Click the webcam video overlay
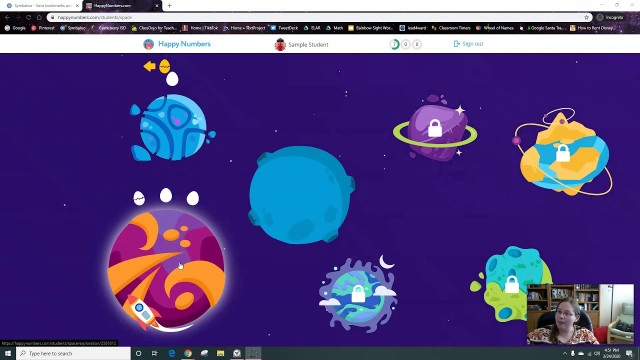 pyautogui.click(x=580, y=314)
